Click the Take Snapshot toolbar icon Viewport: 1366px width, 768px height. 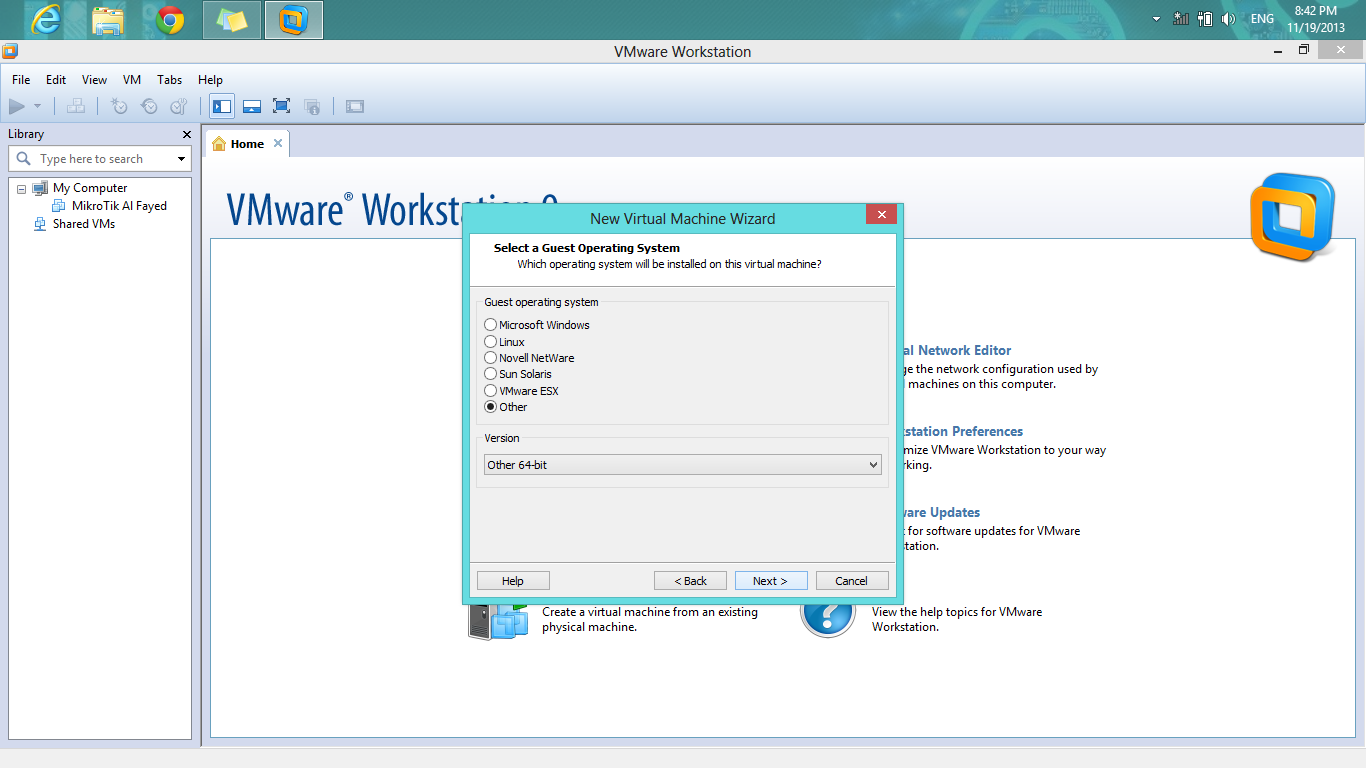(x=119, y=106)
